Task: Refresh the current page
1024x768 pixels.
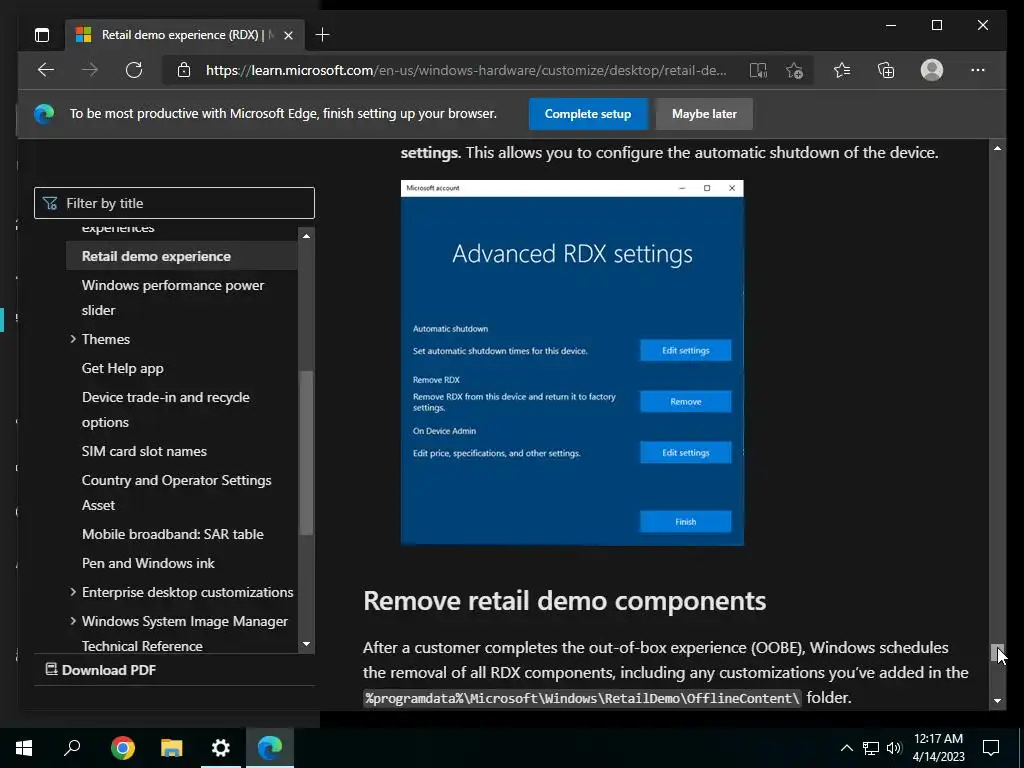Action: [x=134, y=70]
